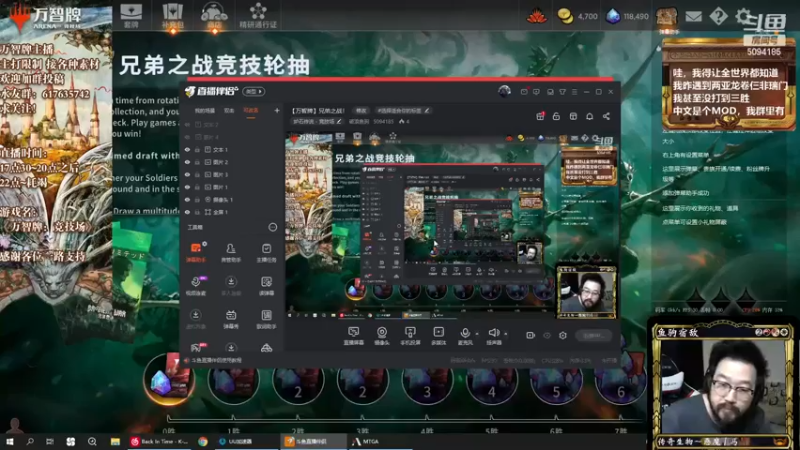Viewport: 800px width, 450px height.
Task: Click the streamer avatar in title bar
Action: coord(504,91)
